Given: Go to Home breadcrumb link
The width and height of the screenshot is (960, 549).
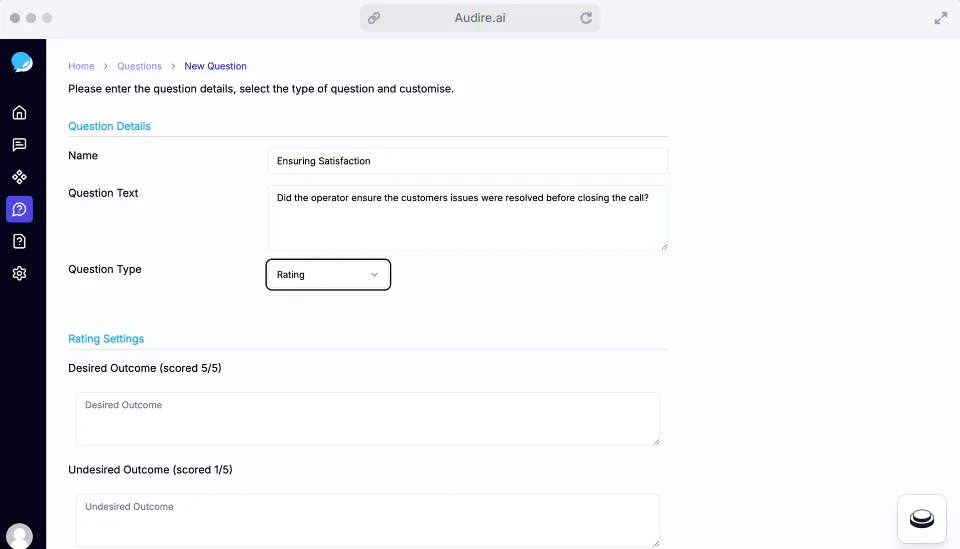Looking at the screenshot, I should pyautogui.click(x=81, y=66).
